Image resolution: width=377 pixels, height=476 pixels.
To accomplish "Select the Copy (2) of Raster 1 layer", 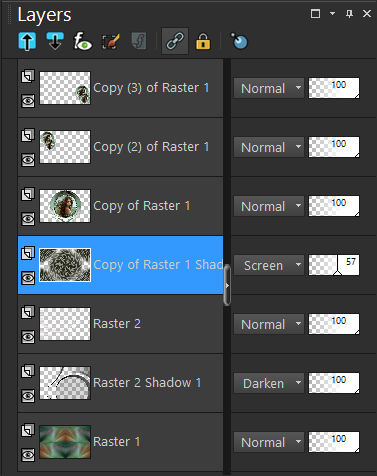I will coord(120,147).
